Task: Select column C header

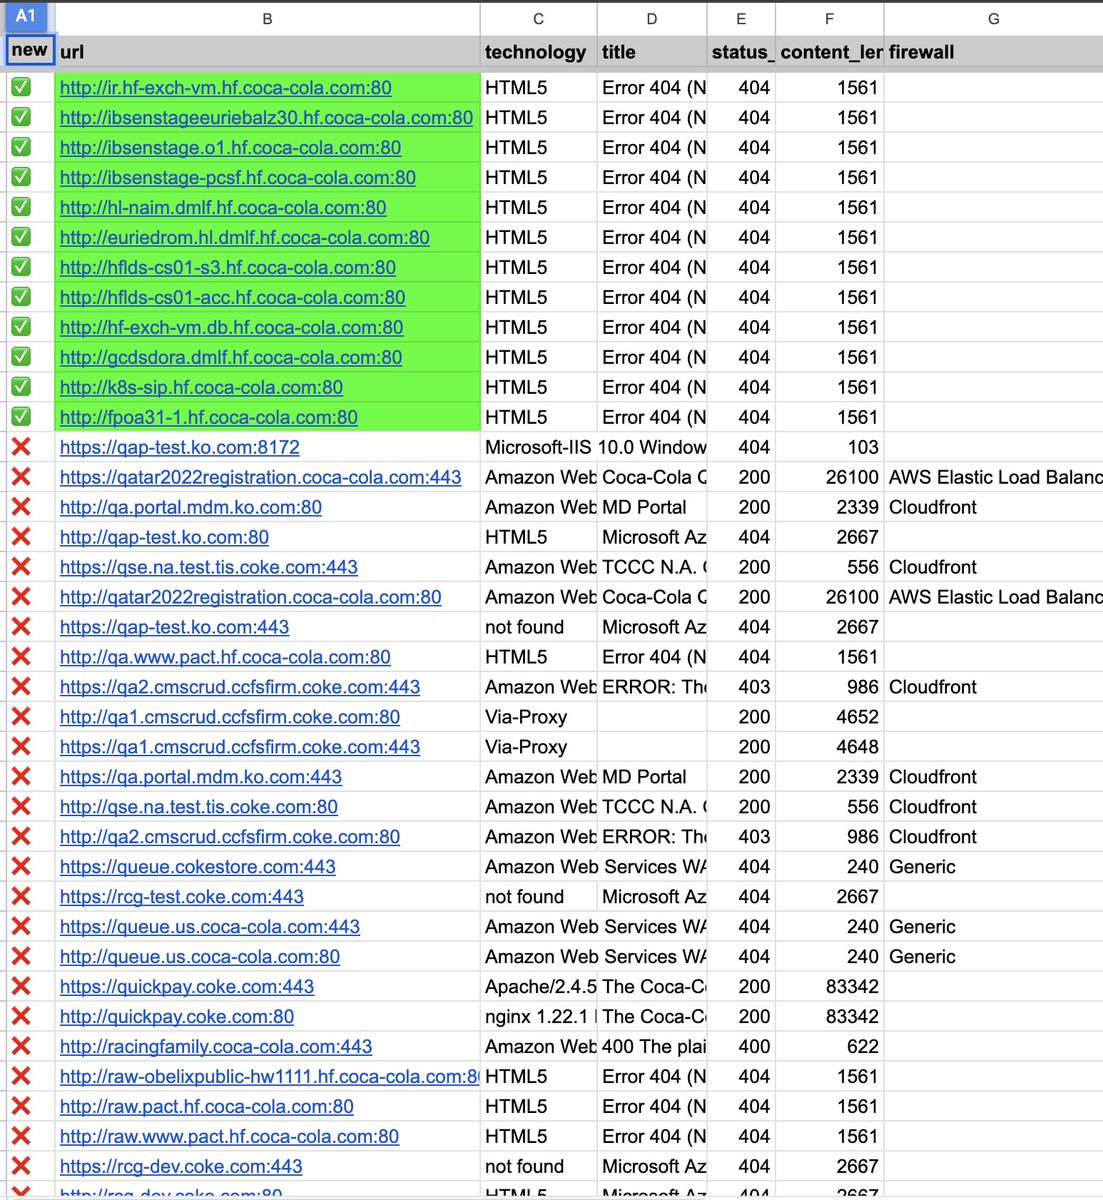Action: 538,18
